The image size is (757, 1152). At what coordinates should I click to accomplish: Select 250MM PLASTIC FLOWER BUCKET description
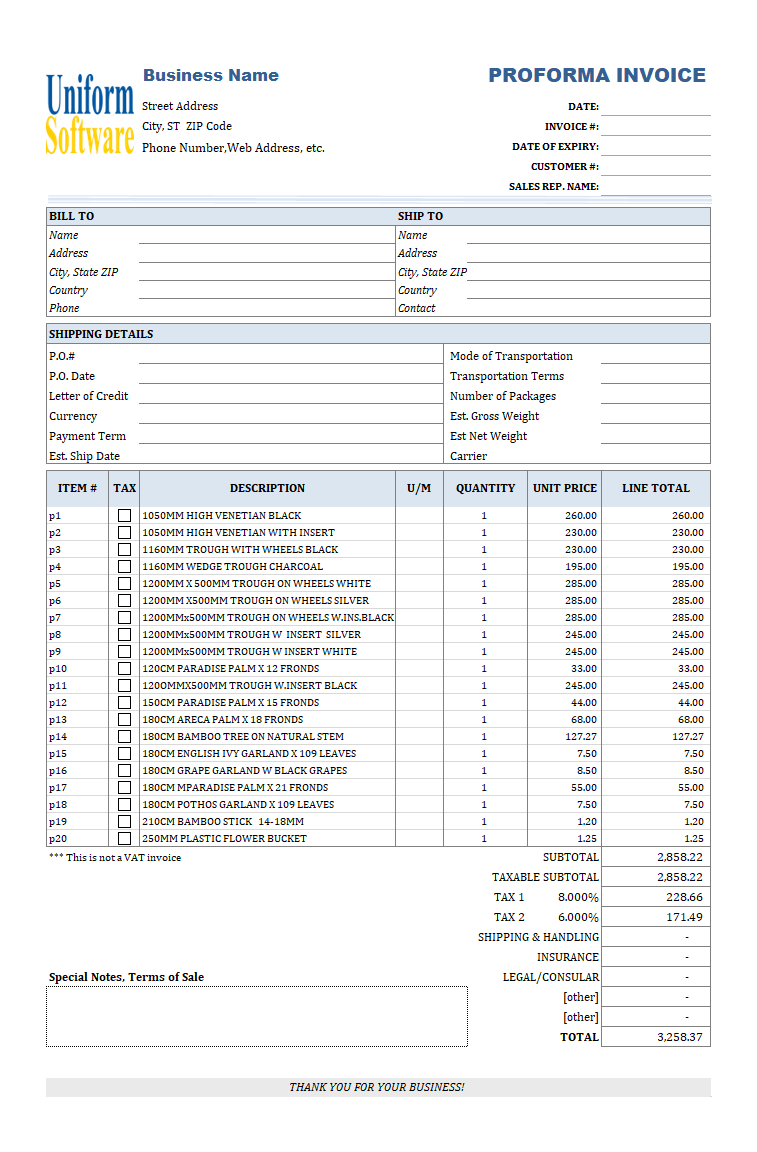tap(224, 839)
